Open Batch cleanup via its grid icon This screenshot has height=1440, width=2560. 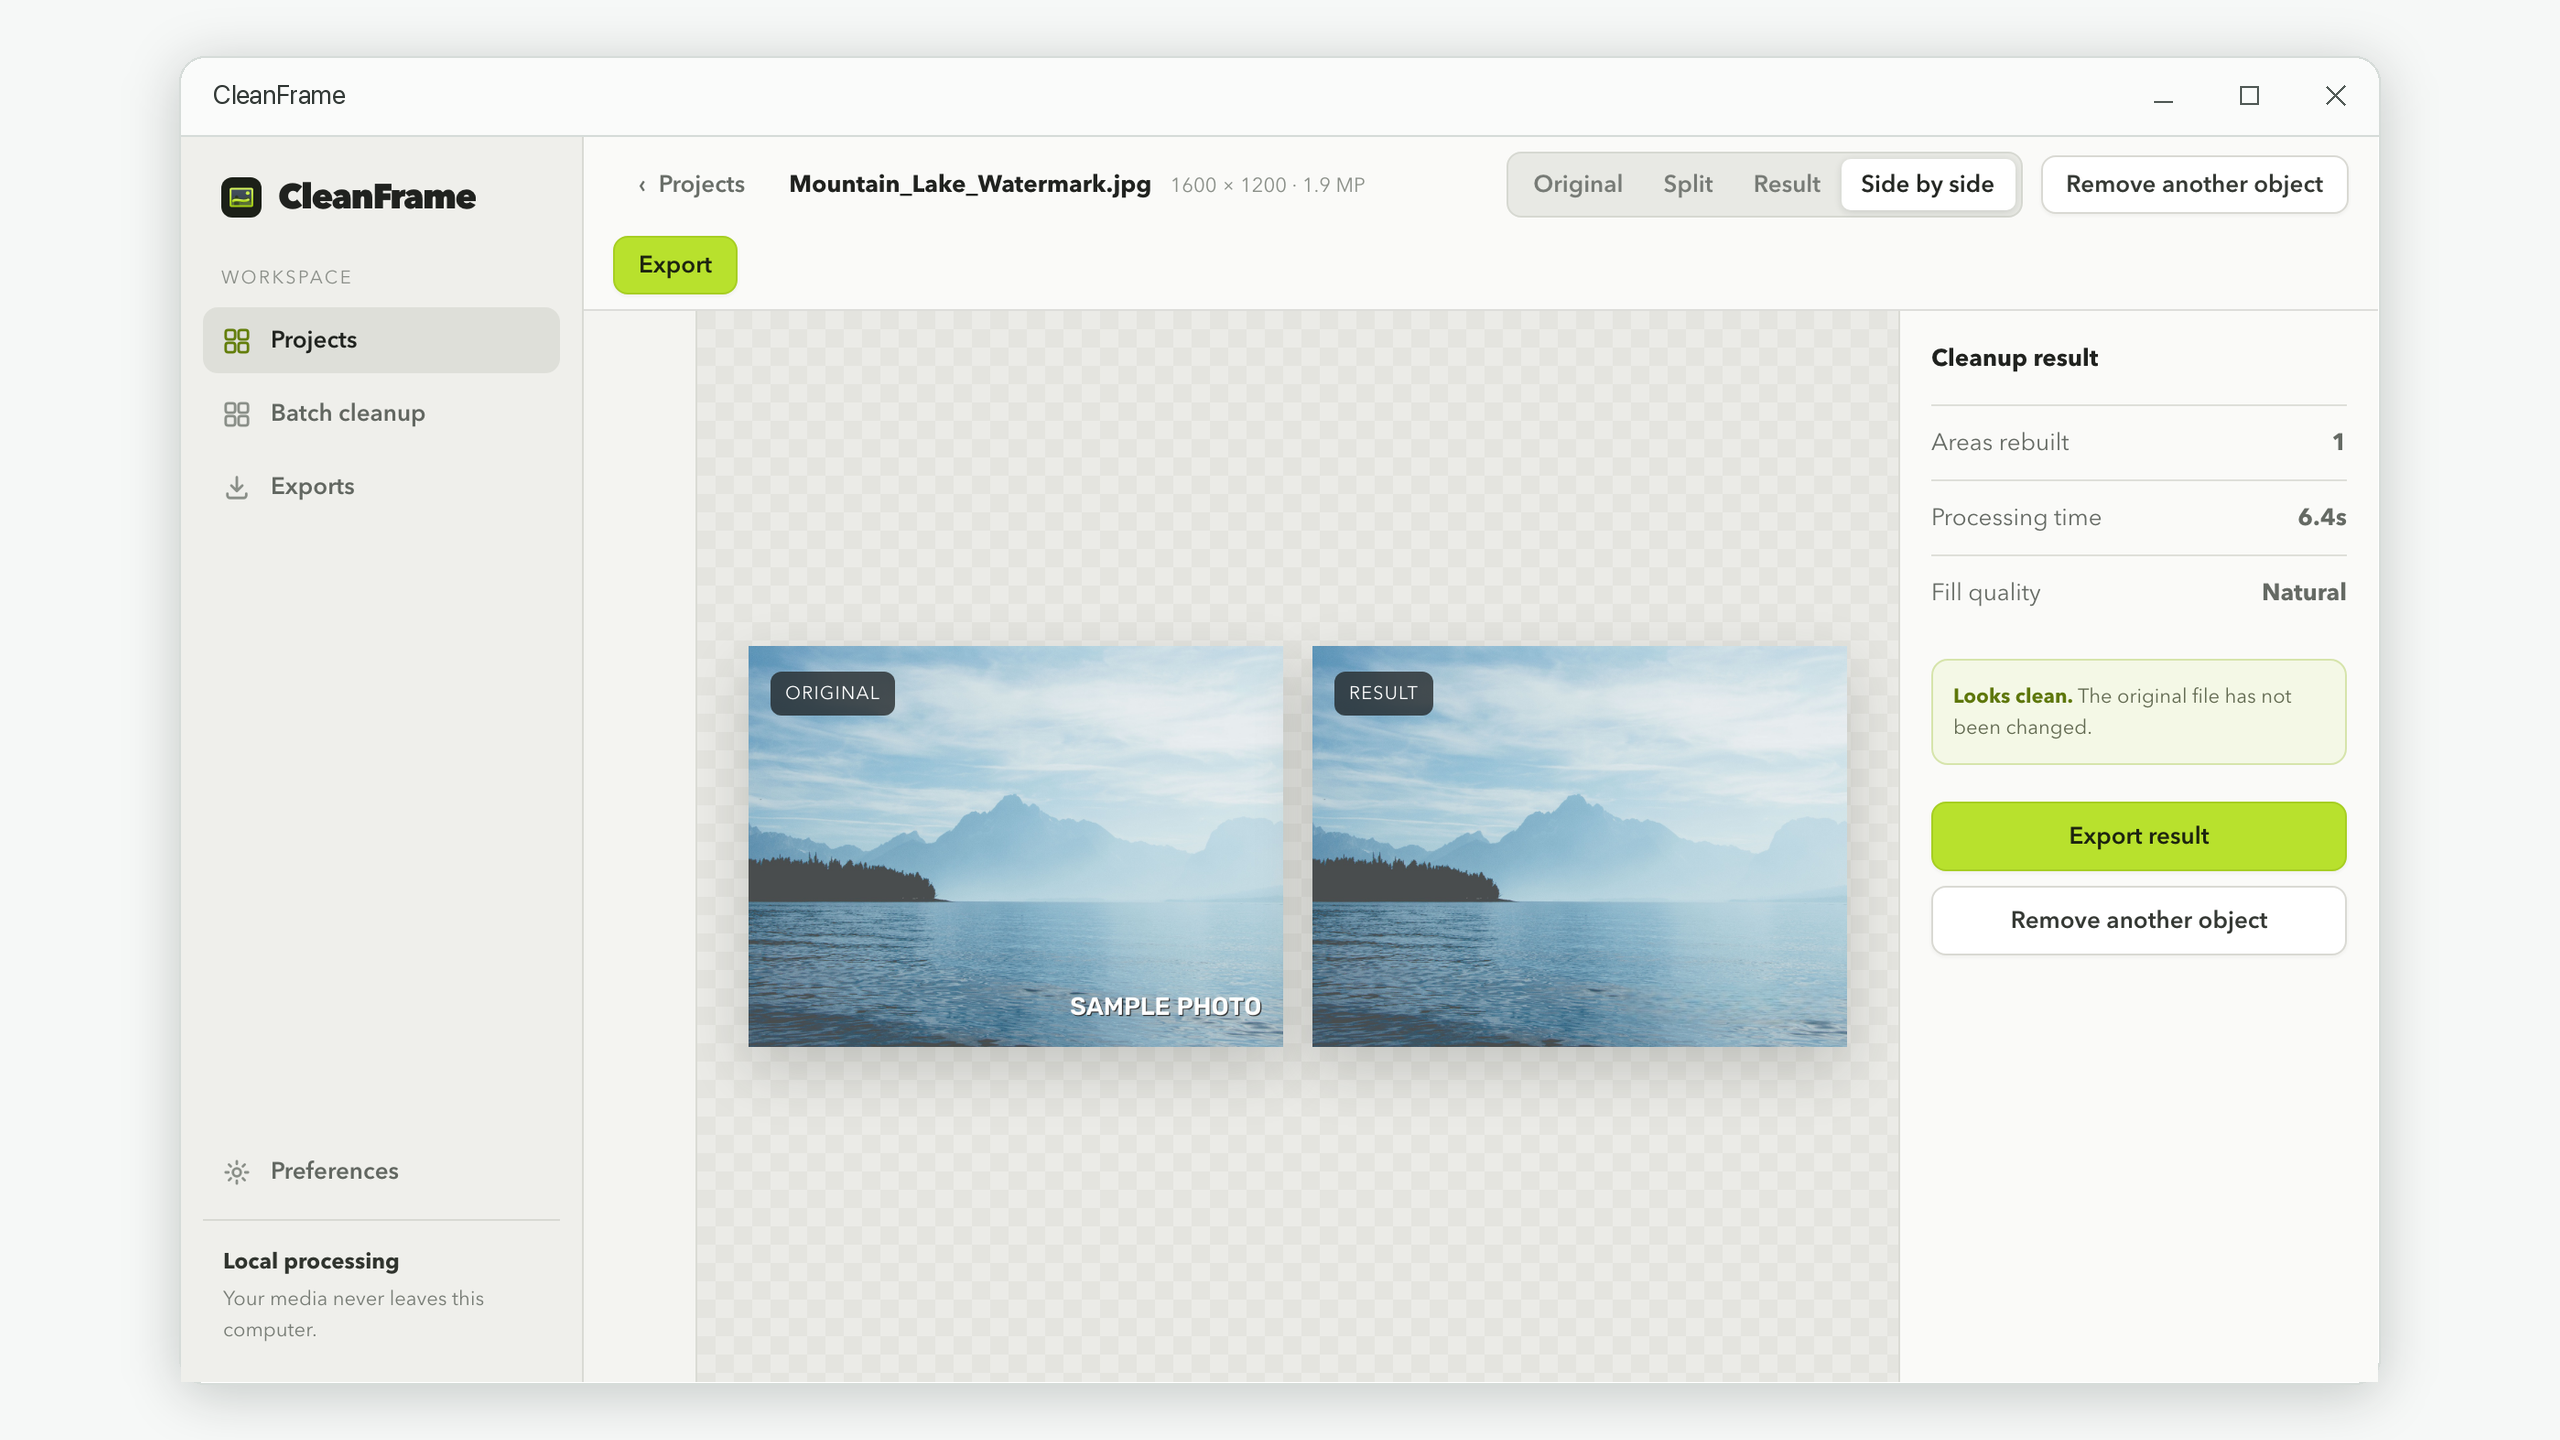pyautogui.click(x=237, y=414)
